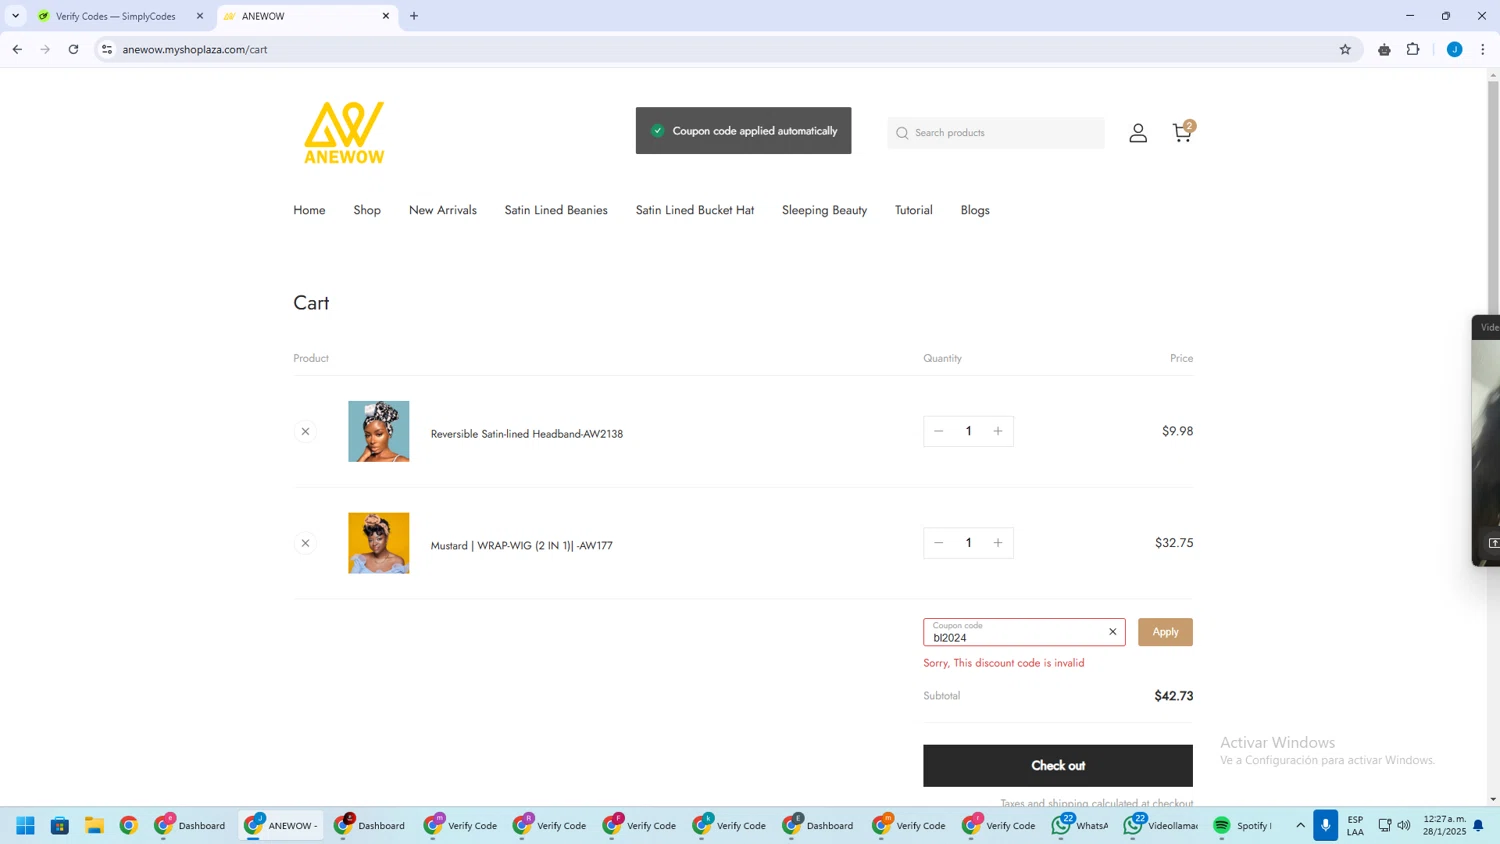Show hidden system tray icons
This screenshot has width=1500, height=844.
[1300, 825]
